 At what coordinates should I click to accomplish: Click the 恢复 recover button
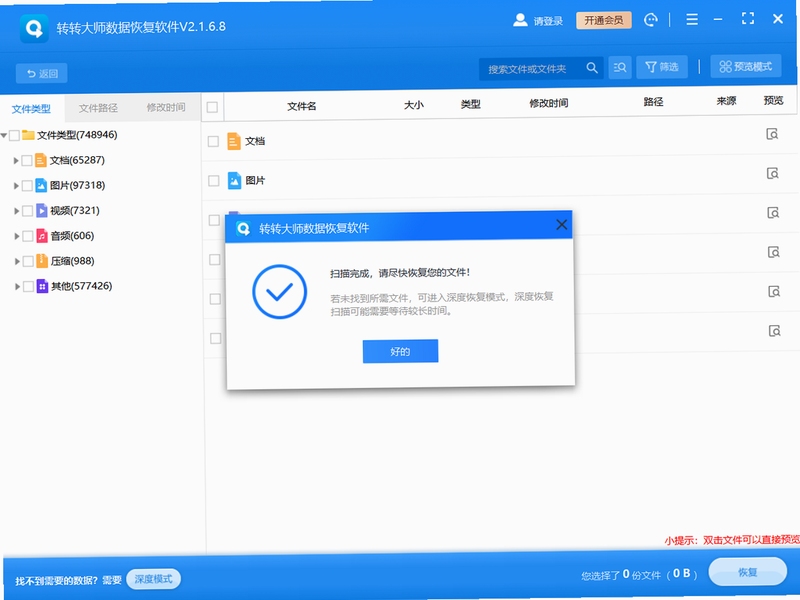[x=747, y=571]
